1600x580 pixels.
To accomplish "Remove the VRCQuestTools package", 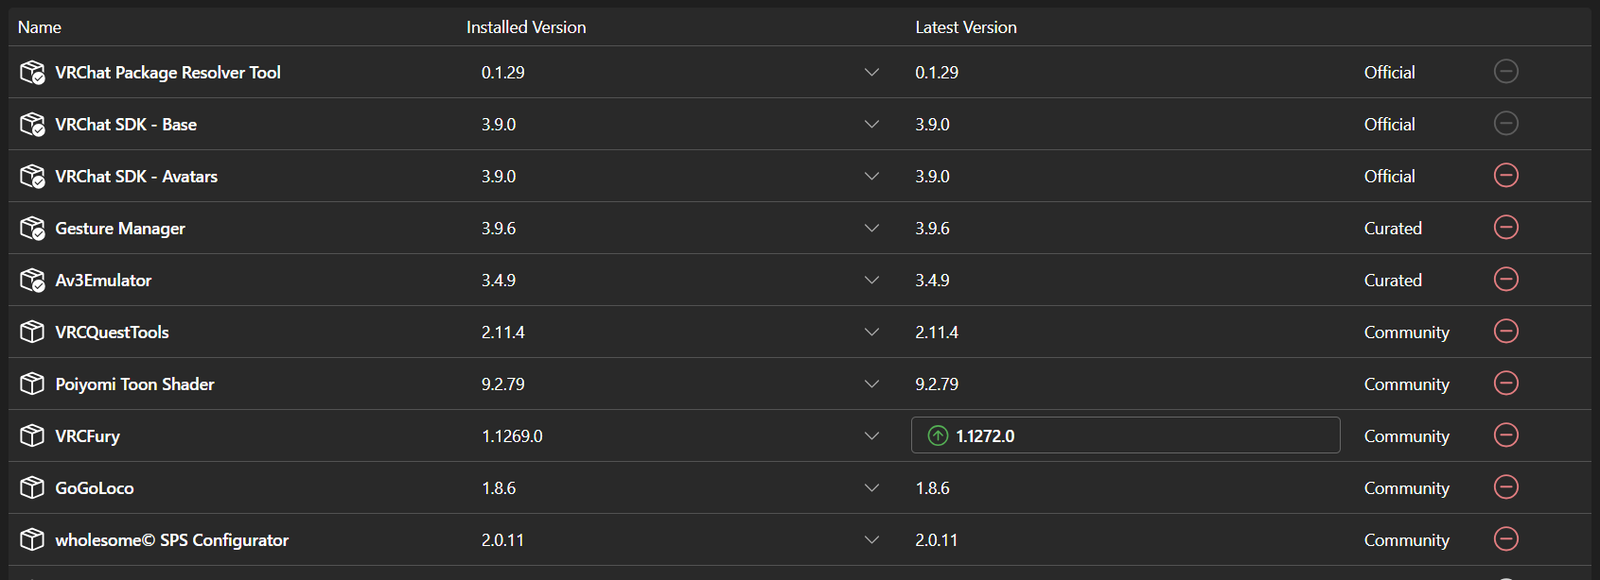I will click(x=1506, y=332).
